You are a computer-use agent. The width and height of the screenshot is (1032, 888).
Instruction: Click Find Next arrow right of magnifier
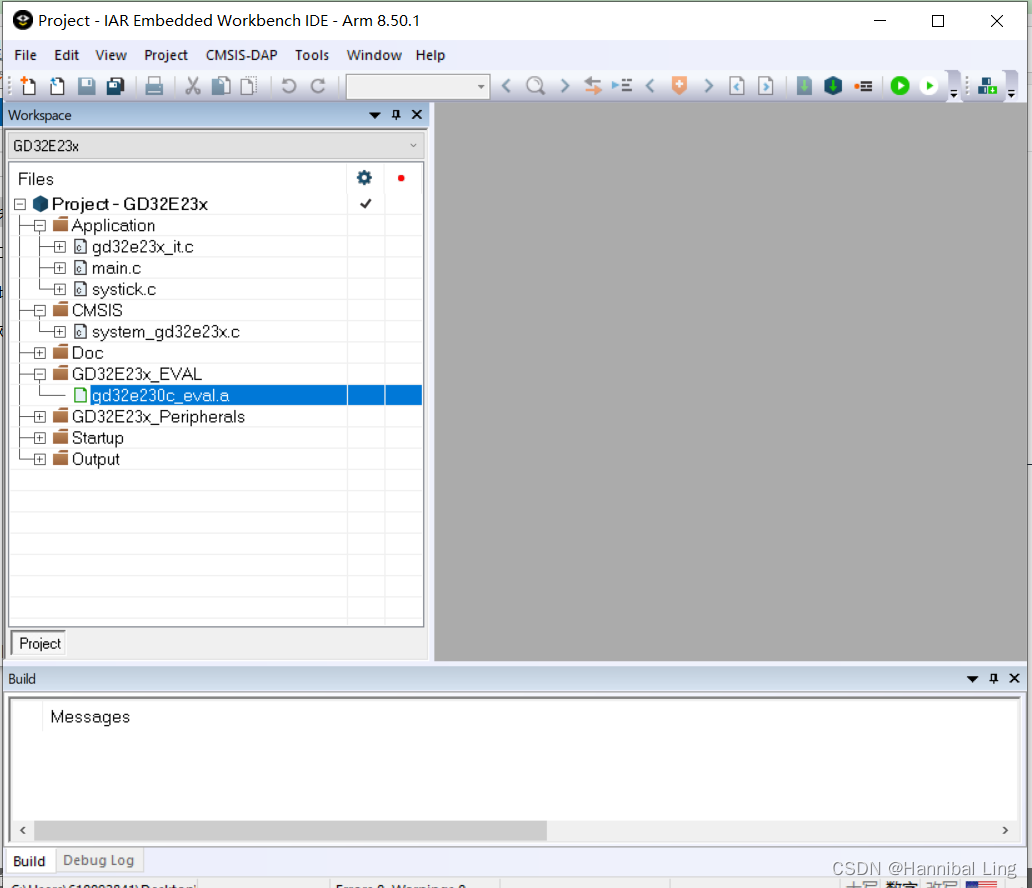coord(565,86)
